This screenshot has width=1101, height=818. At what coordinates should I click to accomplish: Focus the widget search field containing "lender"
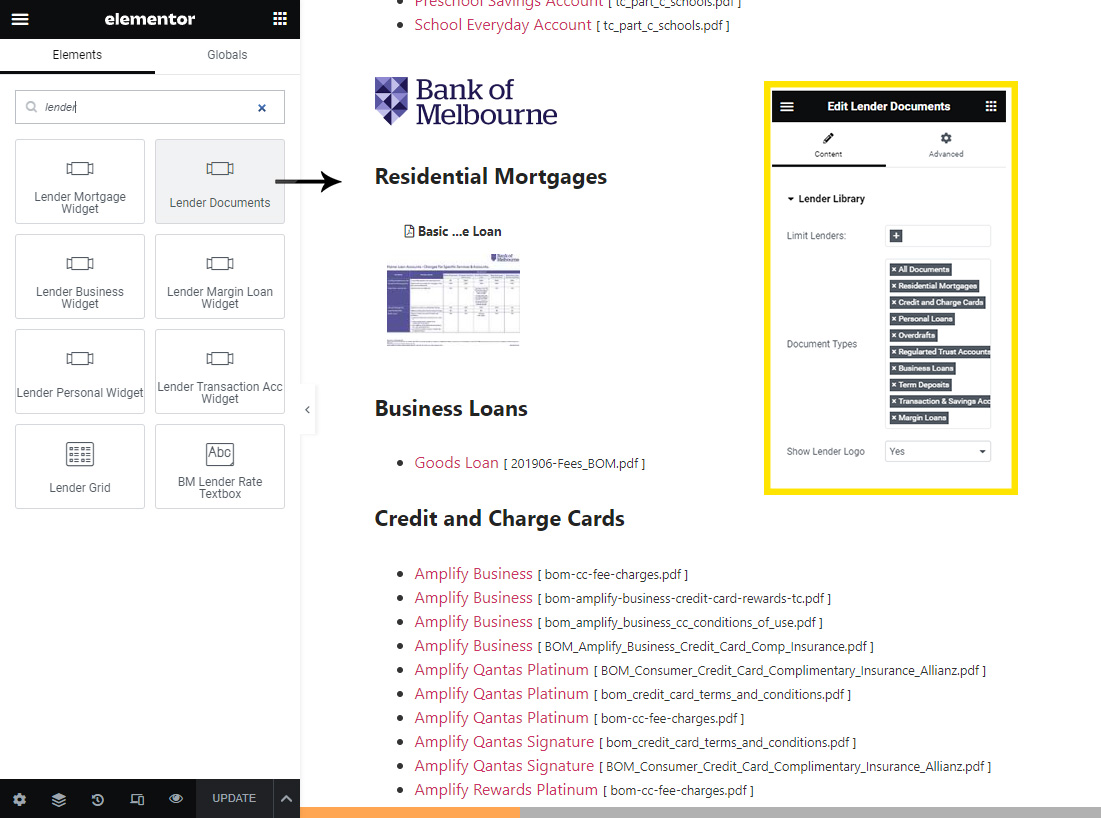point(150,107)
